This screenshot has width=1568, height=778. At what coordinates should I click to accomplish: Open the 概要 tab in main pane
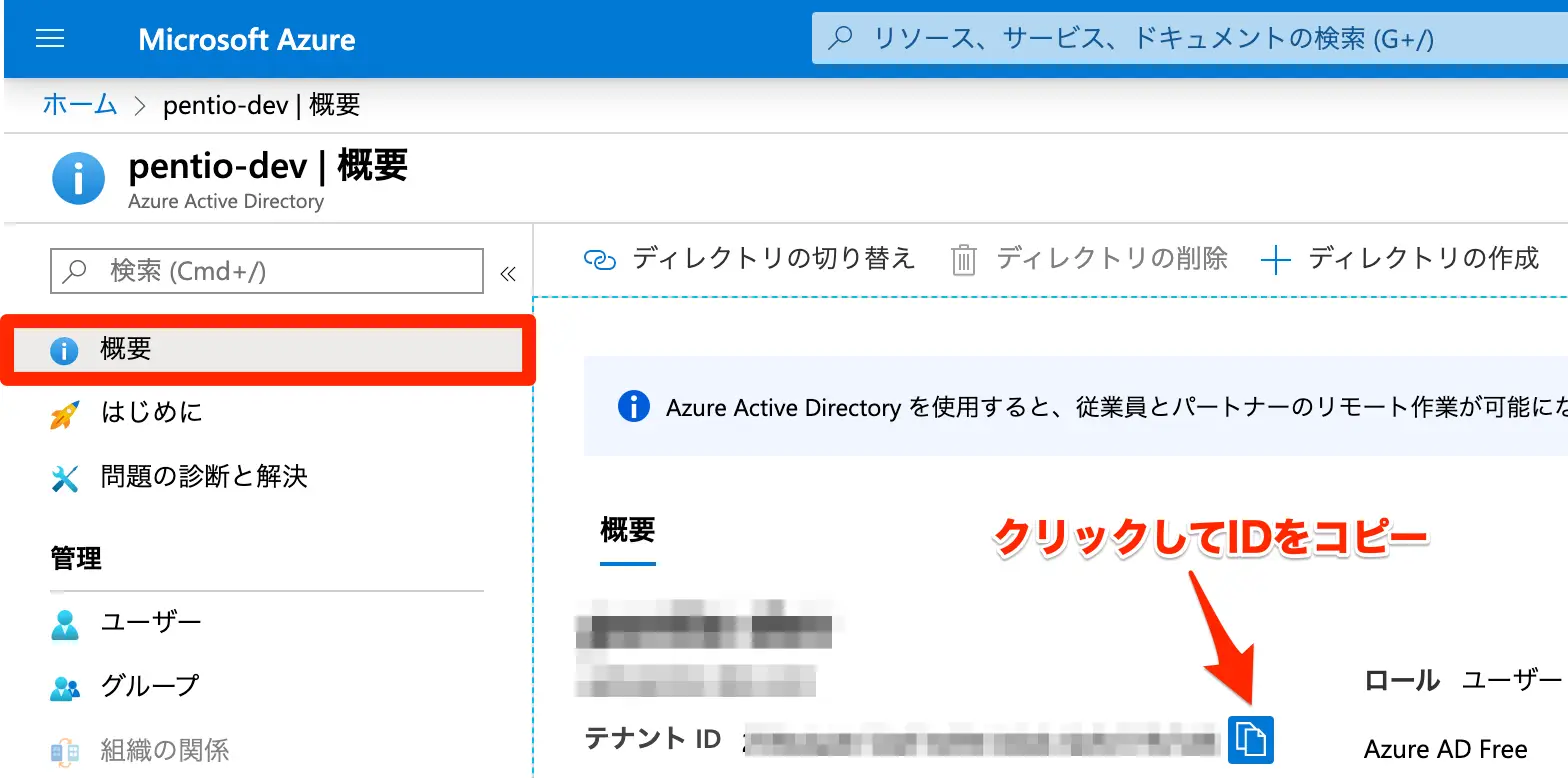[x=627, y=531]
